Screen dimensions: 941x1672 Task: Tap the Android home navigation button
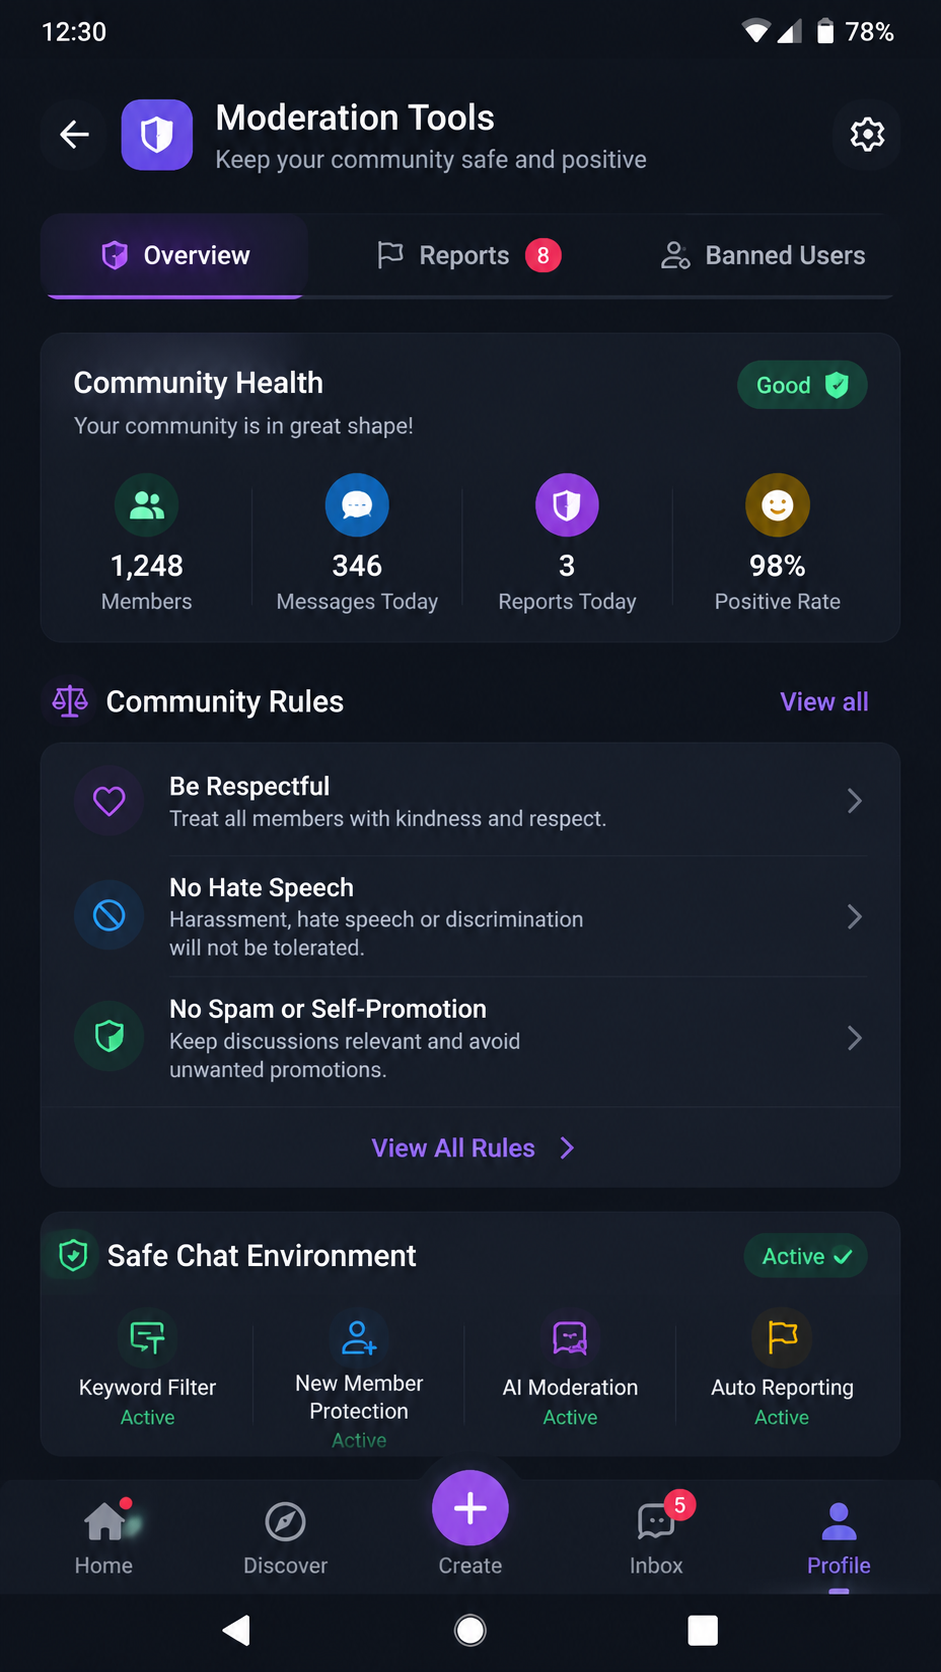[x=470, y=1631]
